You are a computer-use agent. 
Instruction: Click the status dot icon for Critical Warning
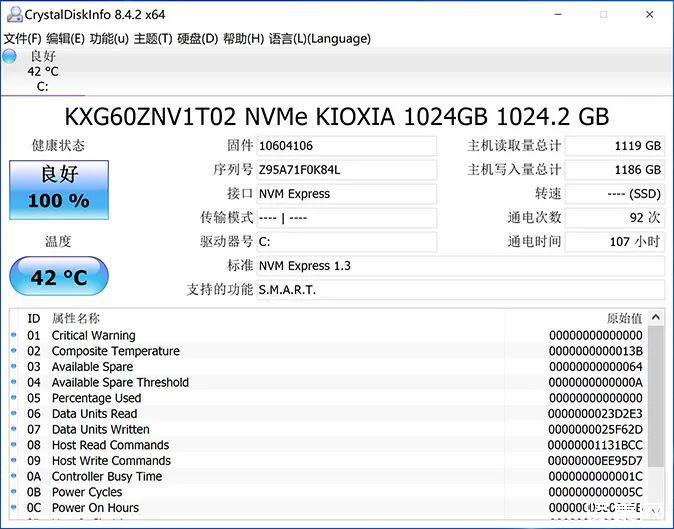click(14, 335)
